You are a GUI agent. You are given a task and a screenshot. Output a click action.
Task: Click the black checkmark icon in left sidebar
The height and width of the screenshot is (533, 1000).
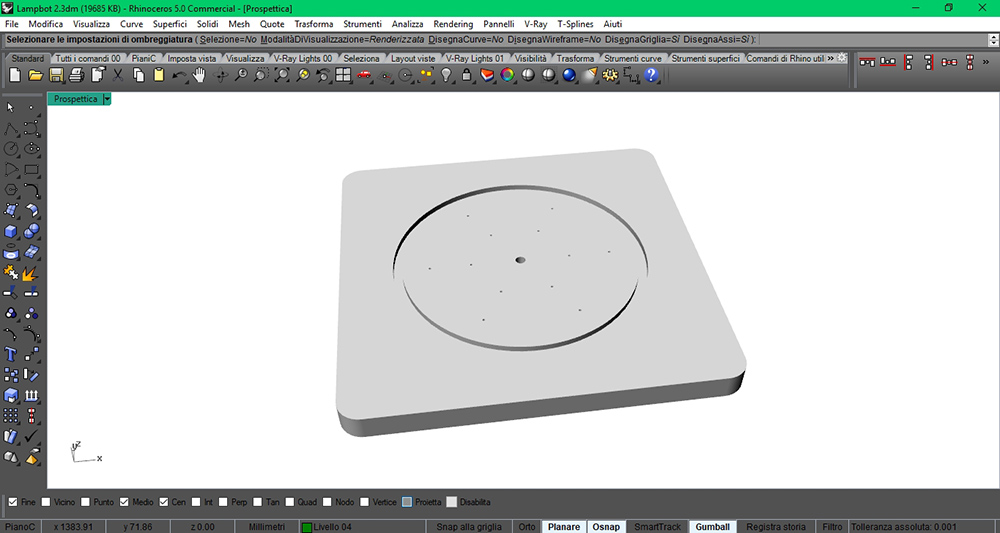click(x=32, y=437)
